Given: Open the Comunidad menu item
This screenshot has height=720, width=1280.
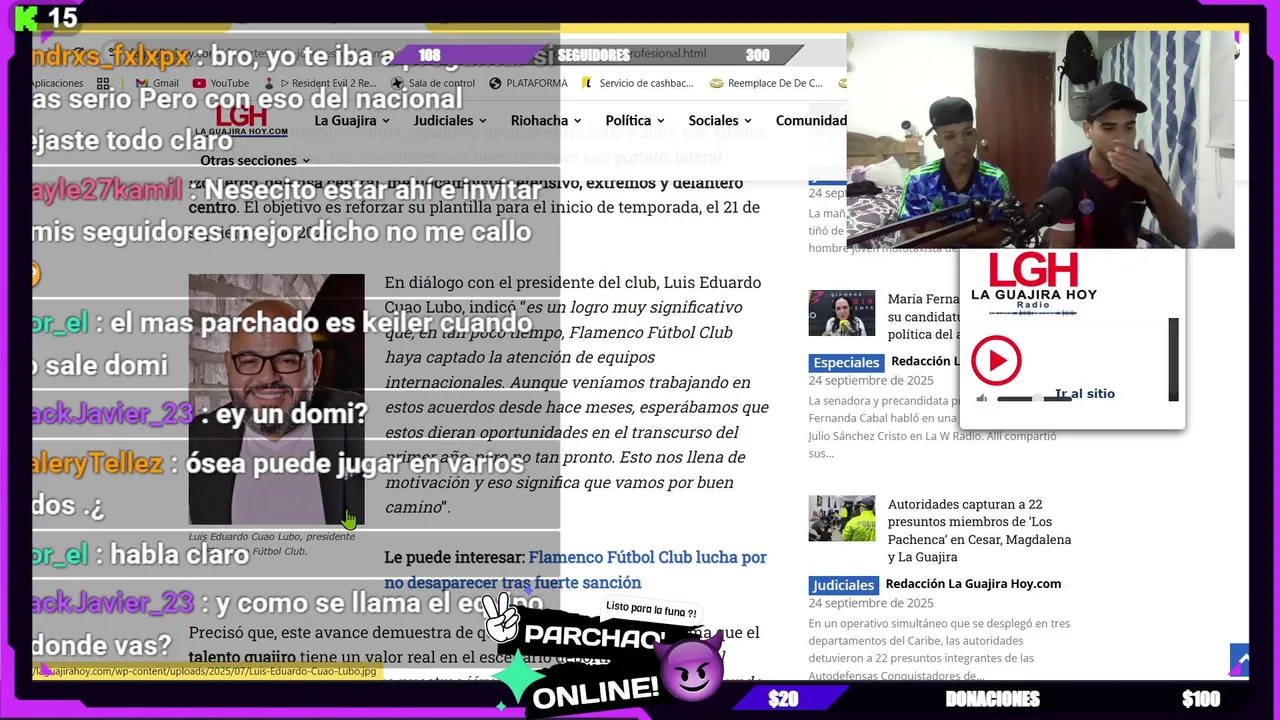Looking at the screenshot, I should pos(811,120).
